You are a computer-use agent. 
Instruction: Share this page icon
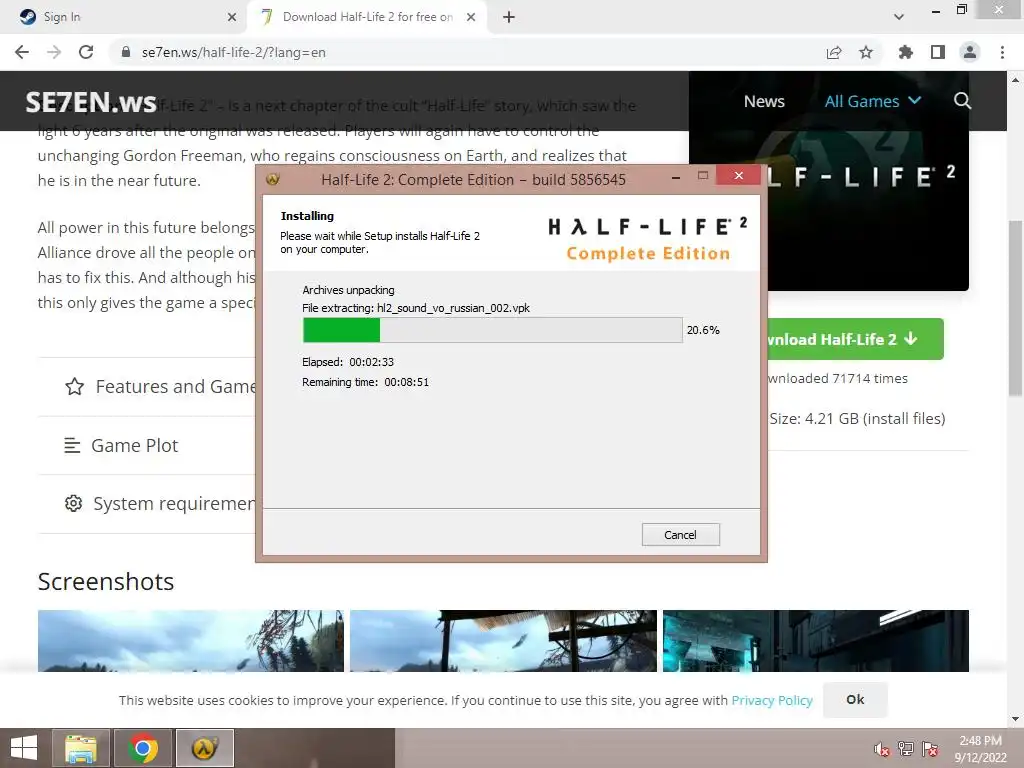(833, 52)
